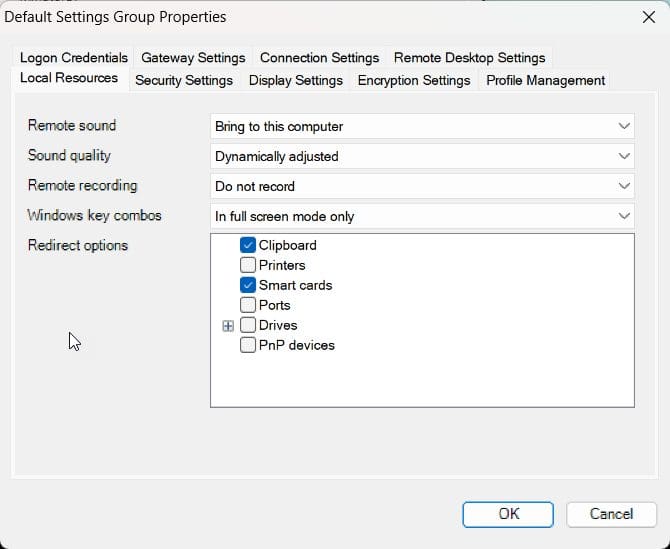Click the Windows key combos label

(94, 215)
